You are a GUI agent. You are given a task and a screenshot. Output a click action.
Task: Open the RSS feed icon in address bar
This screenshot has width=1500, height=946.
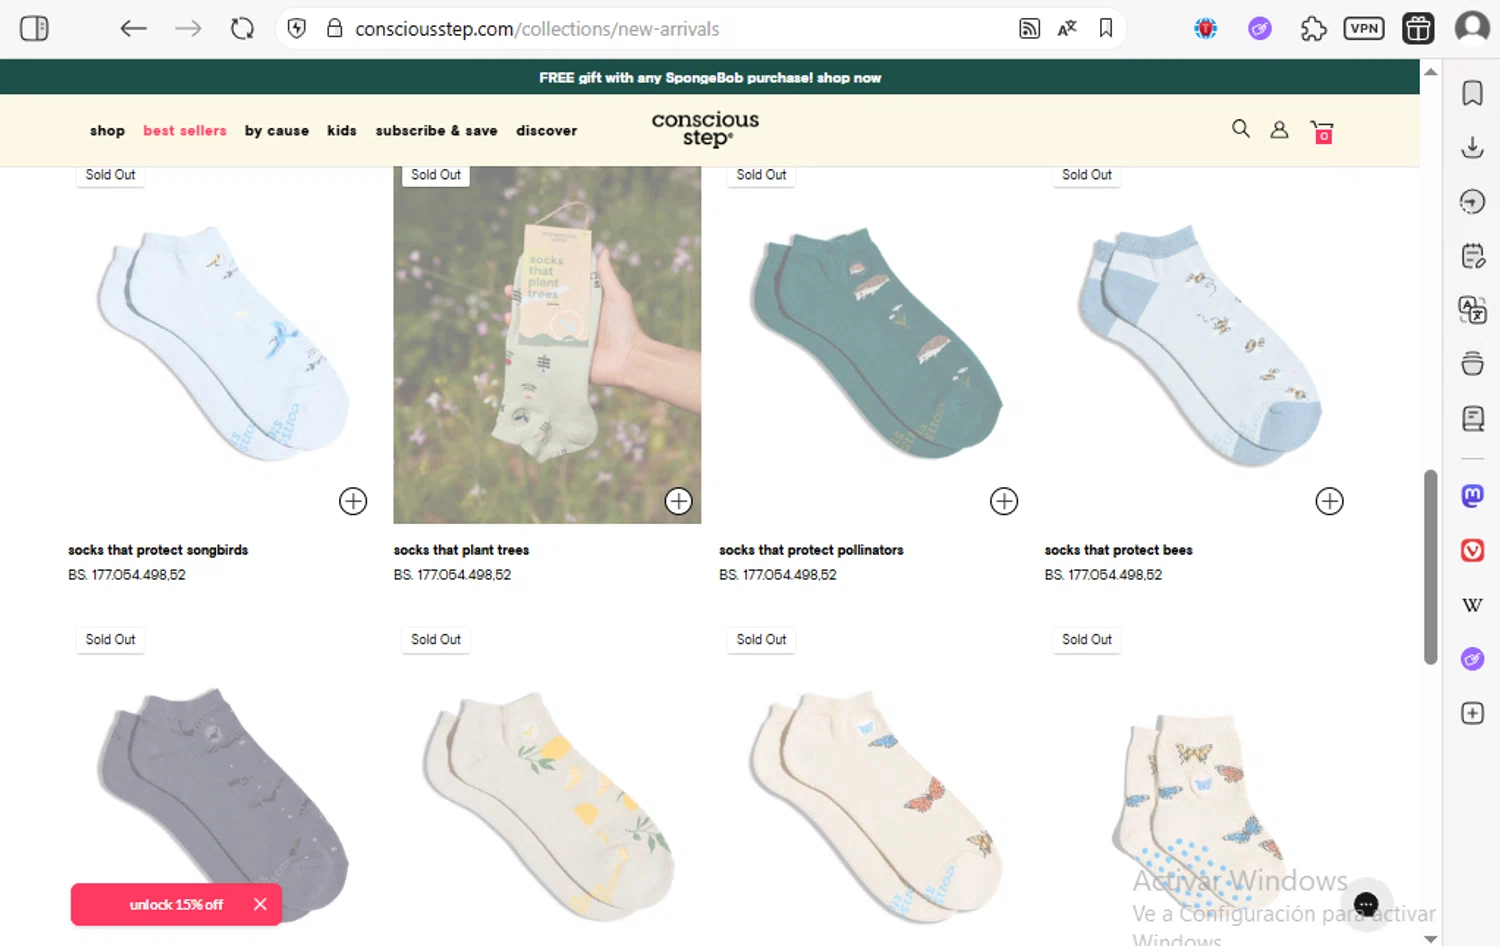point(1029,28)
